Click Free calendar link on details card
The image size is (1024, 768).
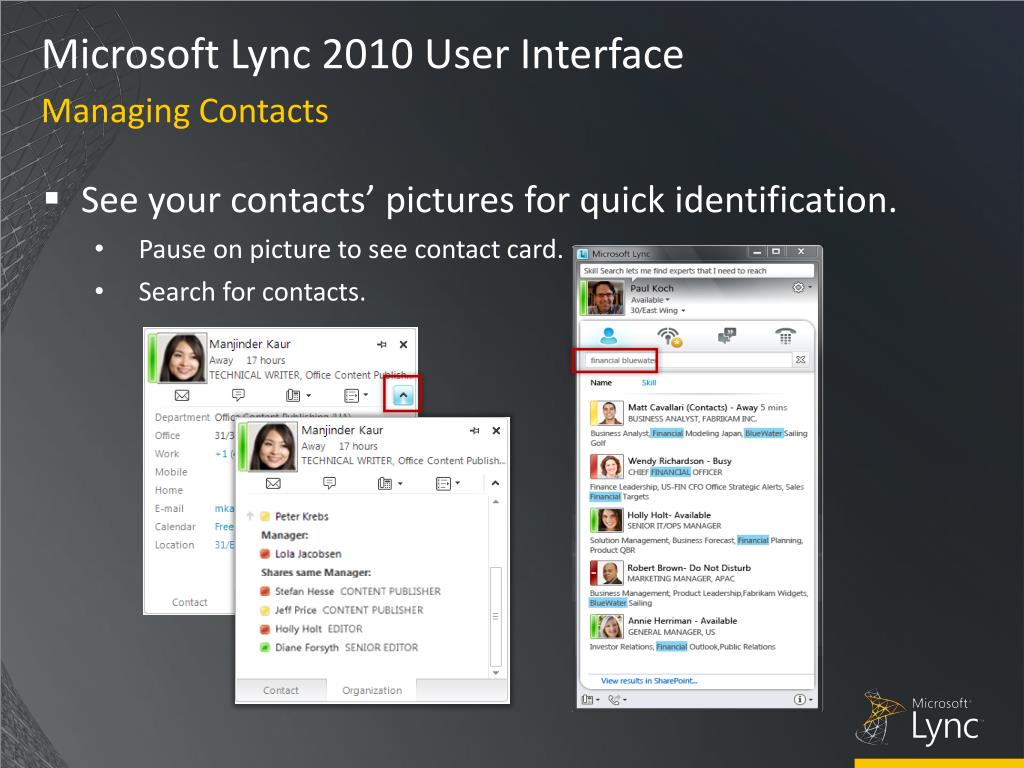click(223, 526)
